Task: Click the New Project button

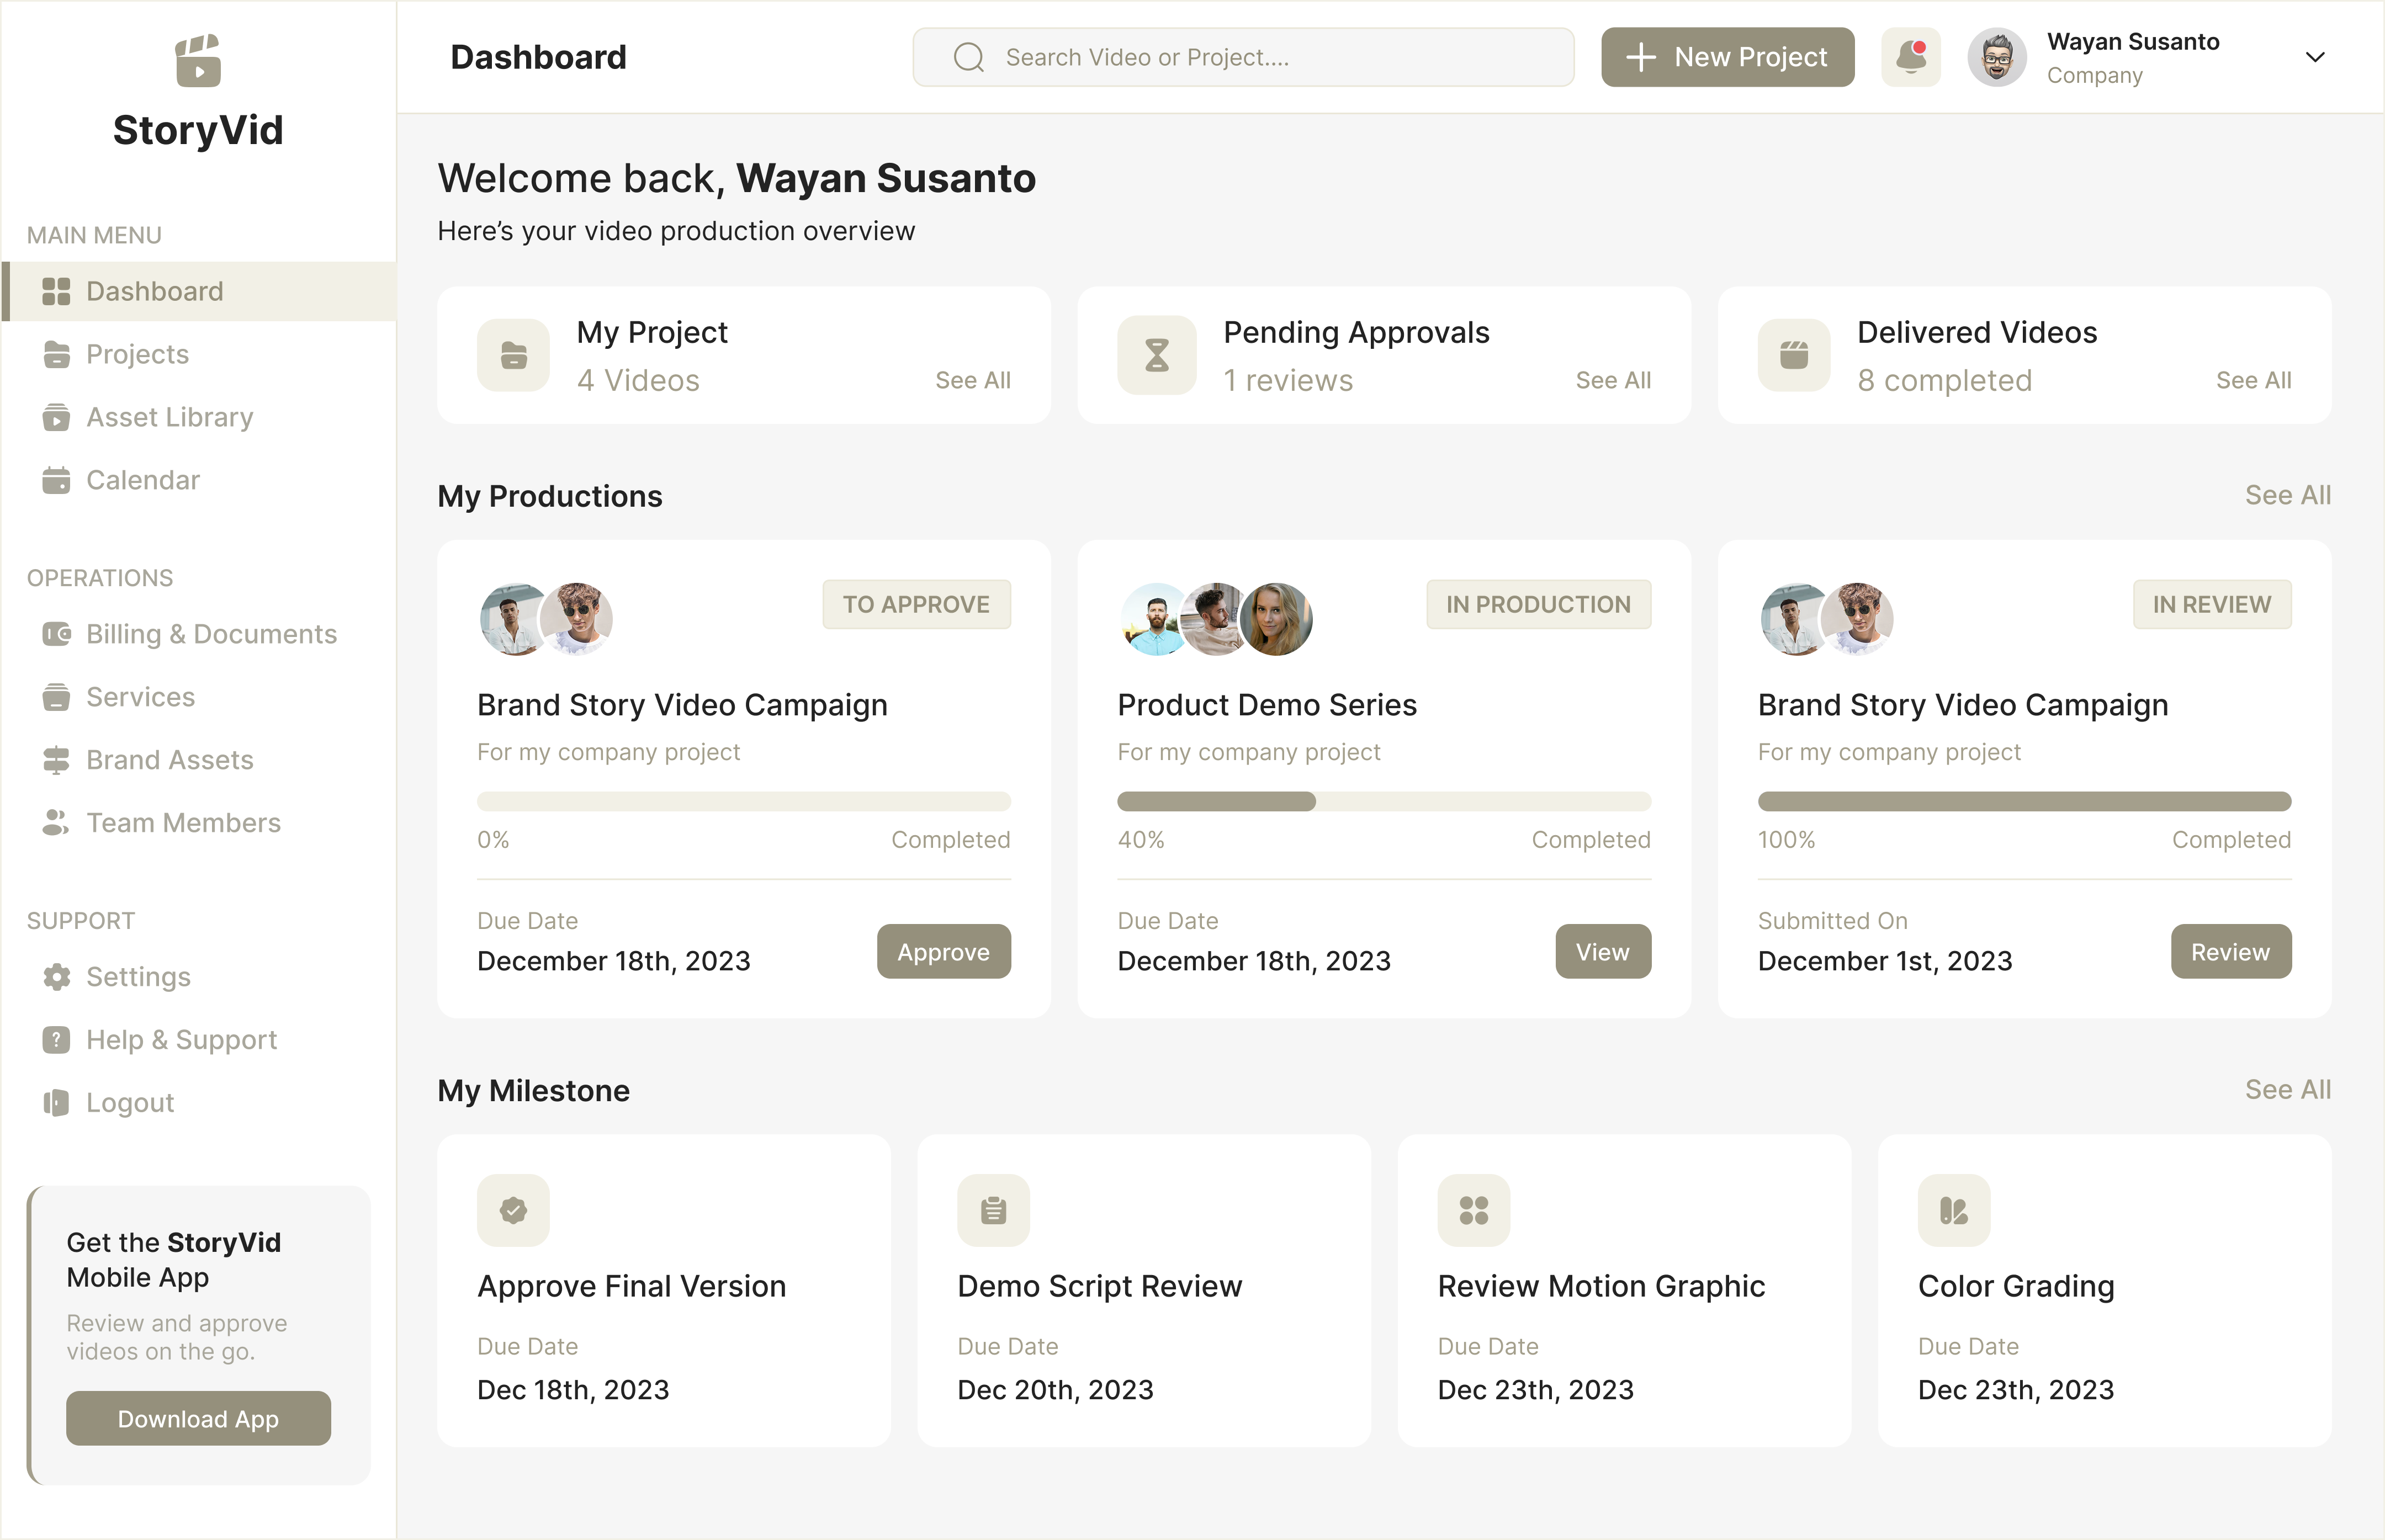Action: tap(1727, 57)
